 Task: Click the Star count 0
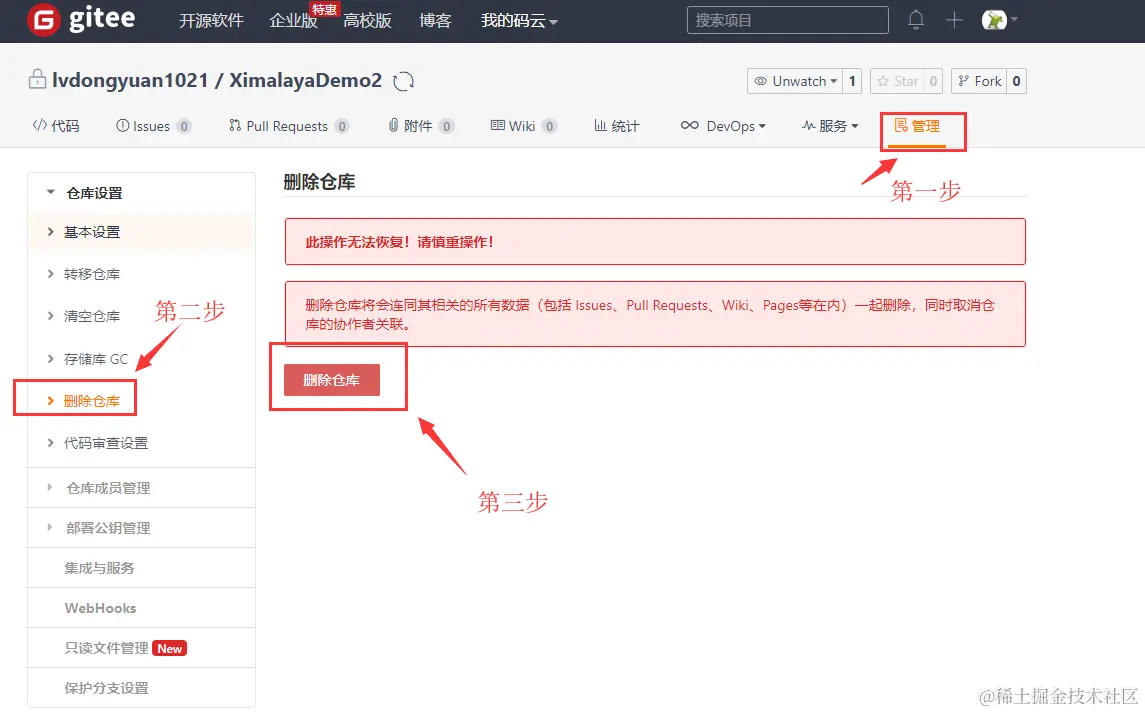[933, 81]
